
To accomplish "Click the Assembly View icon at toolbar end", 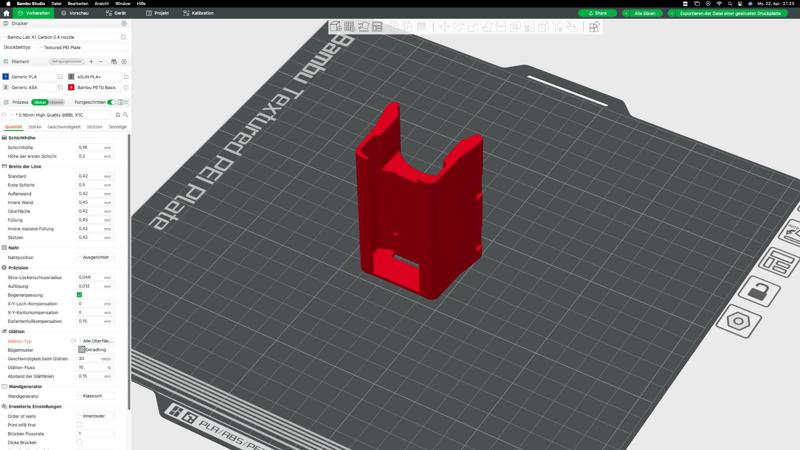I will [x=593, y=27].
